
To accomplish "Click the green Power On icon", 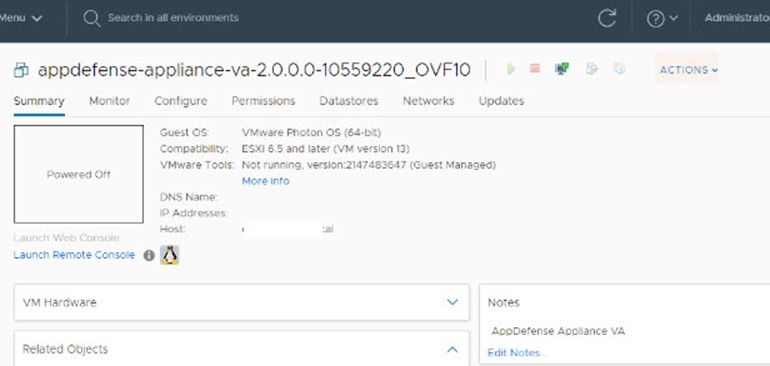I will pyautogui.click(x=511, y=69).
